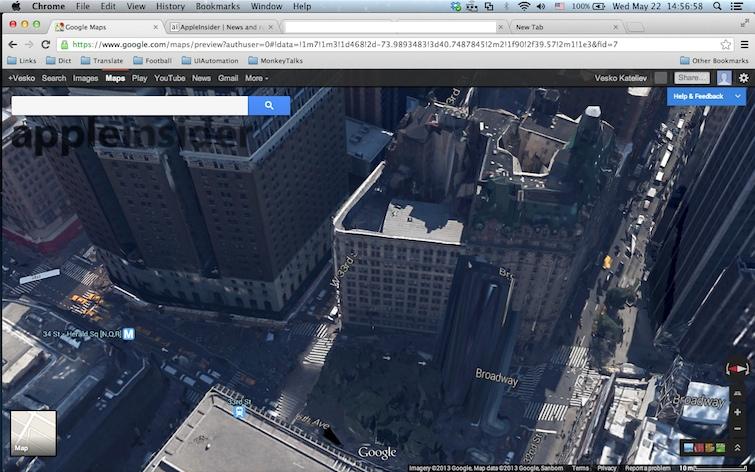
Task: Open the Translate bookmarks folder
Action: (x=102, y=61)
